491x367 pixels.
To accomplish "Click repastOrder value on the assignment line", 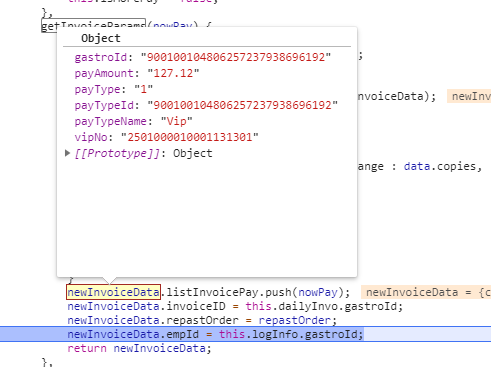I will pyautogui.click(x=294, y=320).
